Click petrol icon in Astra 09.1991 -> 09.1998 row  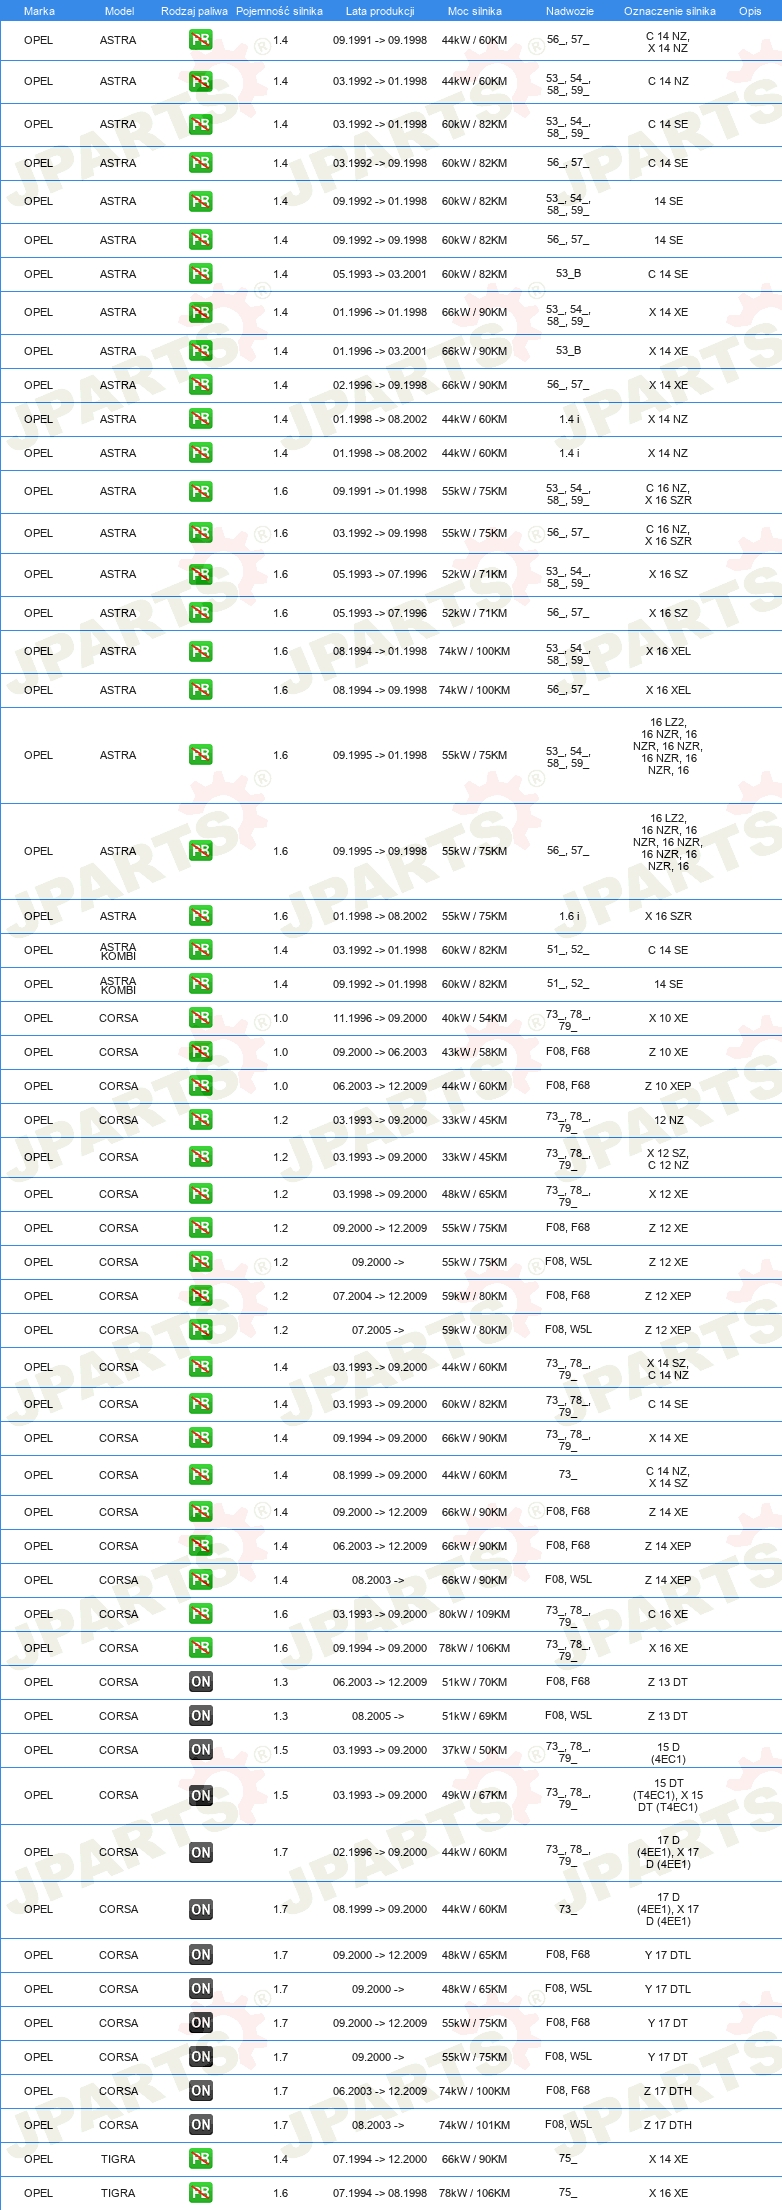[201, 41]
